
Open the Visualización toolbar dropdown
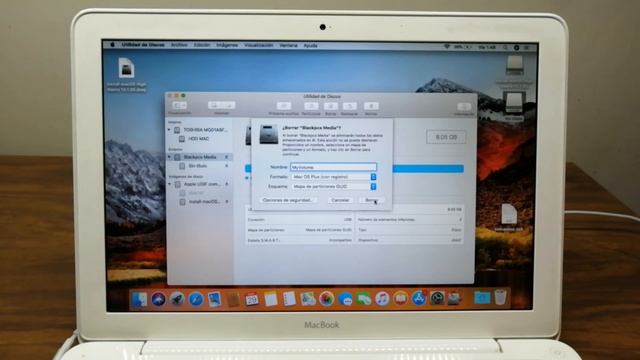[x=180, y=106]
